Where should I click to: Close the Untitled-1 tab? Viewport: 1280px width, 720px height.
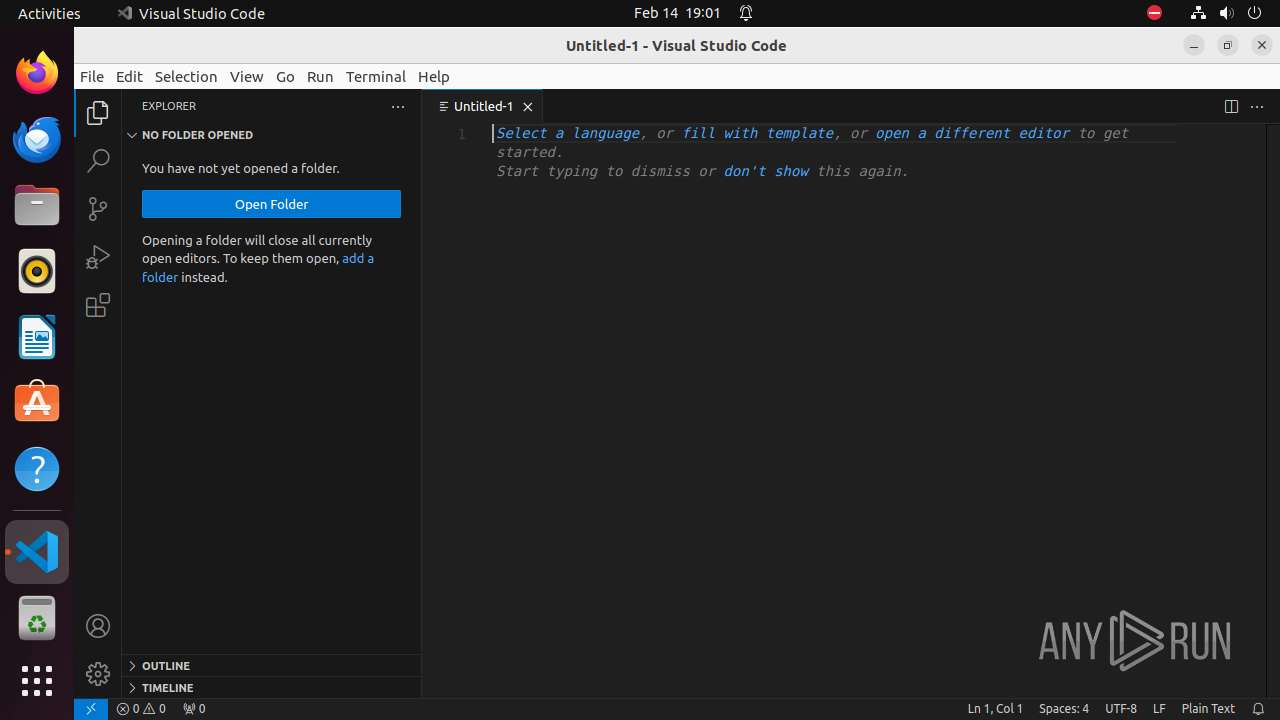click(528, 107)
